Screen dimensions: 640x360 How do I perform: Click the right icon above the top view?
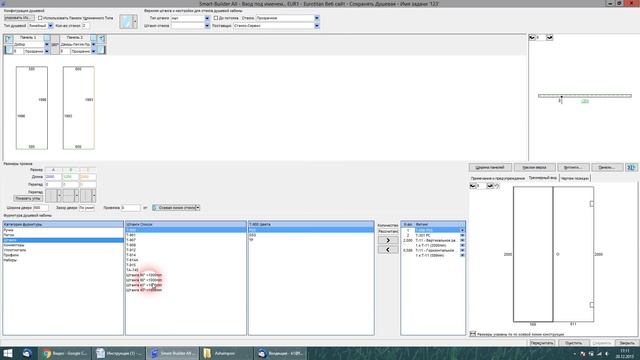coord(550,38)
